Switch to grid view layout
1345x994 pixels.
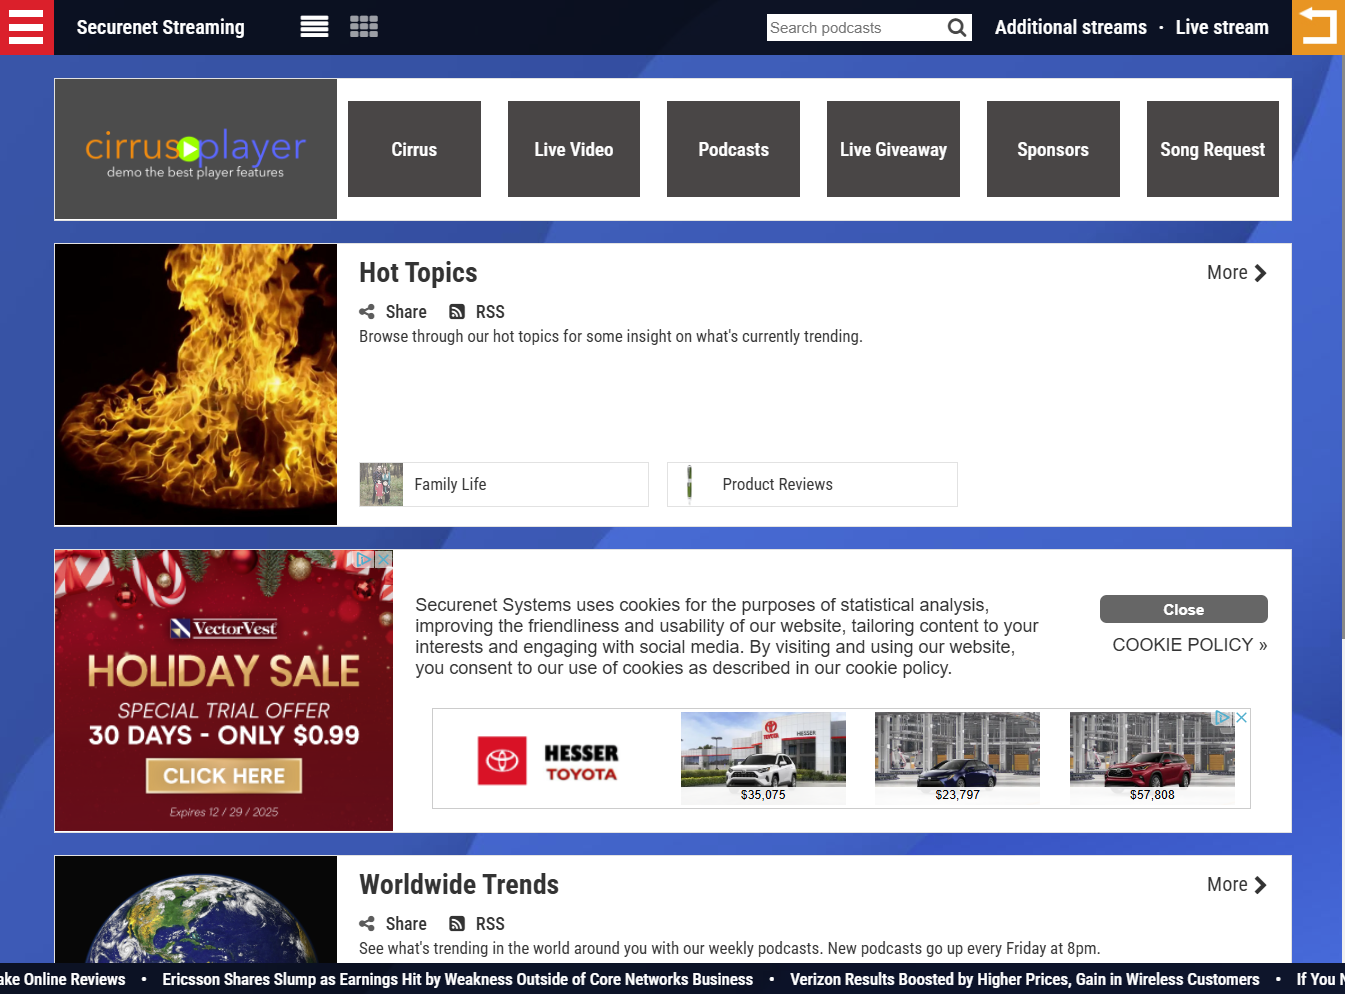[x=364, y=27]
